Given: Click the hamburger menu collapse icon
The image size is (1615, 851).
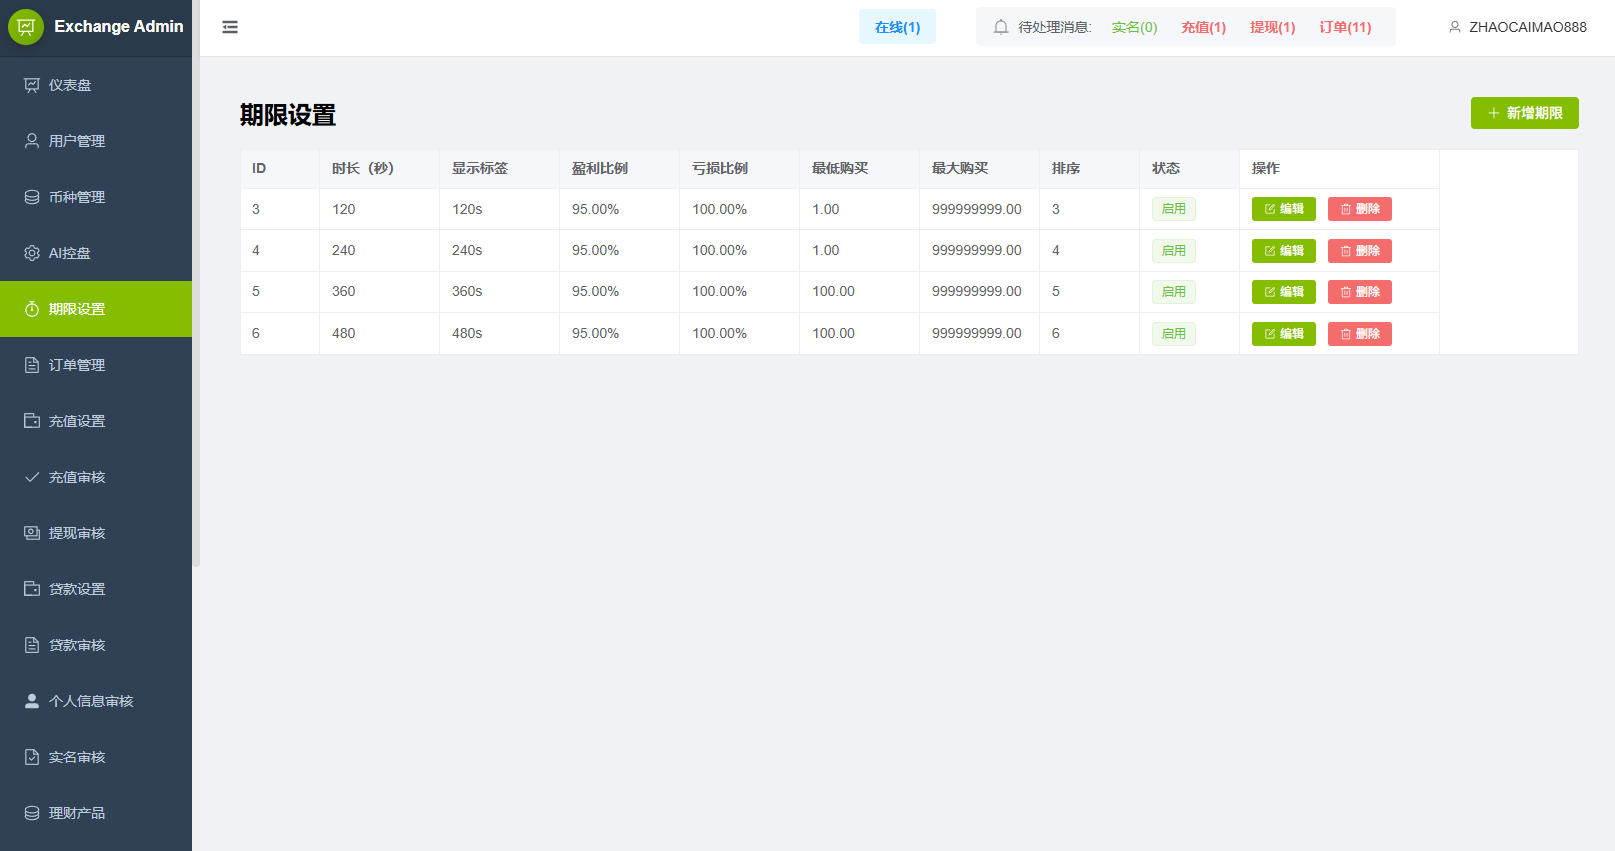Looking at the screenshot, I should [x=230, y=27].
